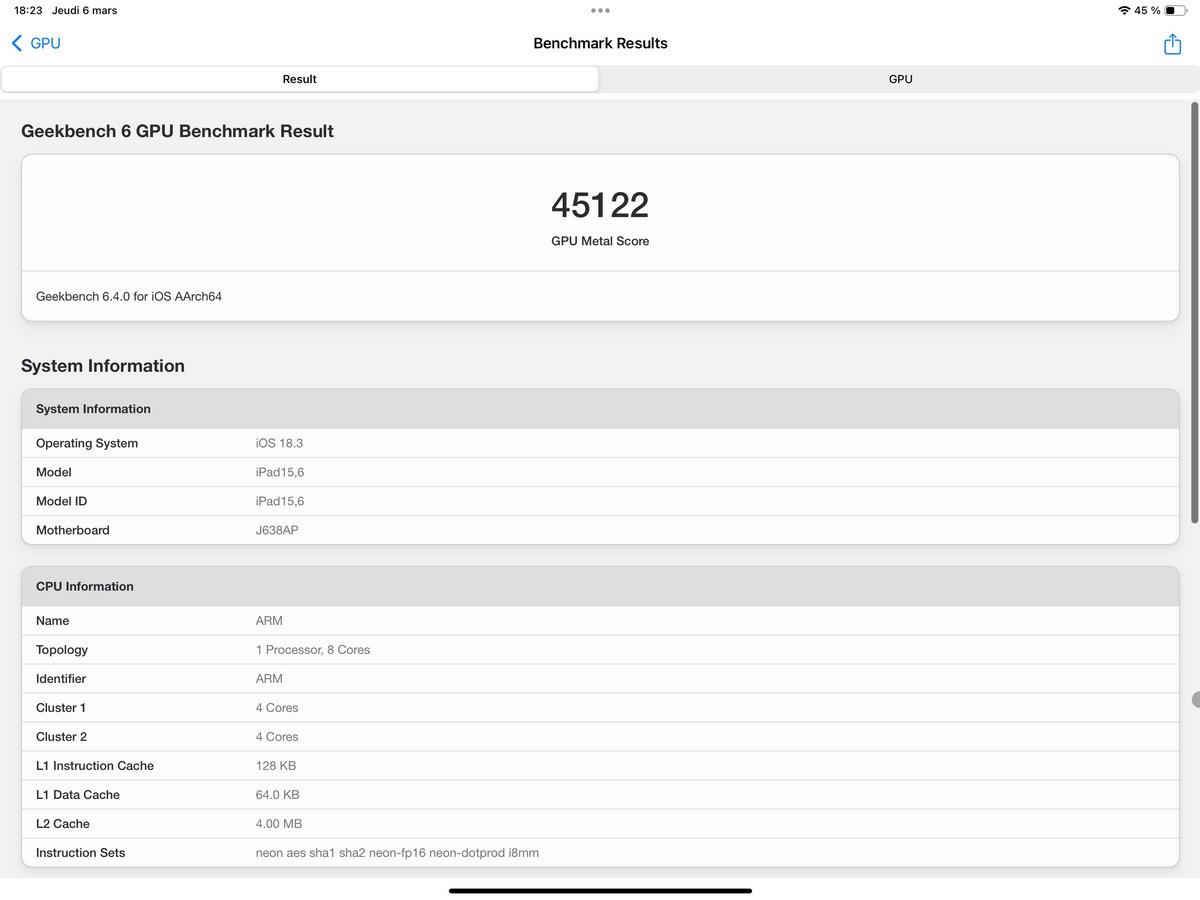The height and width of the screenshot is (900, 1200).
Task: Select the neon aes sha1 instruction sets value
Action: pyautogui.click(x=397, y=853)
